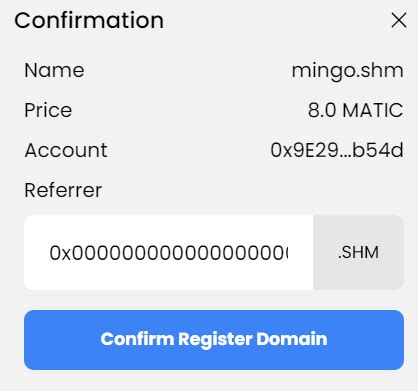
Task: Click the Confirmation dialog title
Action: click(x=89, y=20)
